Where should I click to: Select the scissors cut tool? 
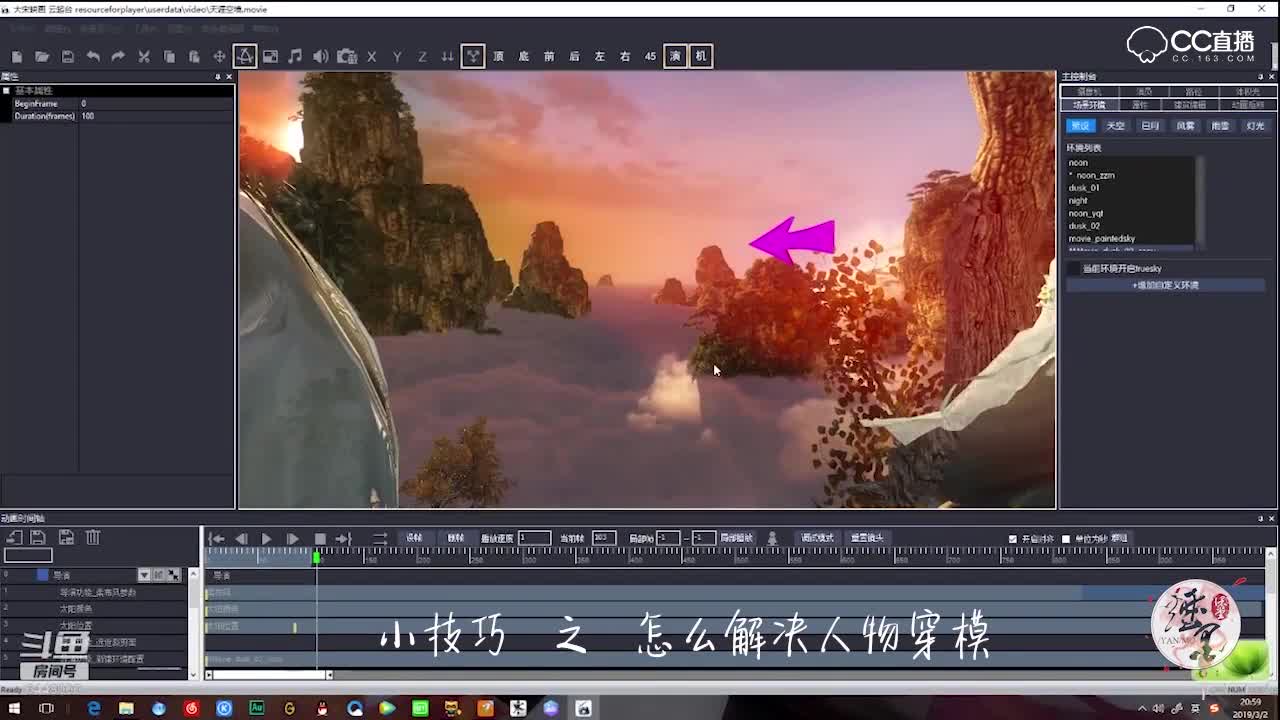pos(143,57)
